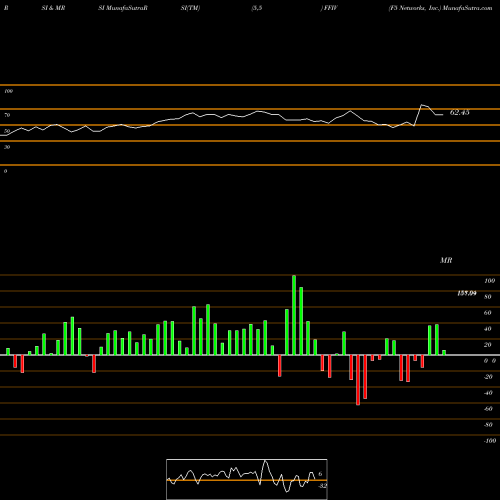The width and height of the screenshot is (500, 500).
Task: Click the RSI line peak near 70 level
Action: 422,105
